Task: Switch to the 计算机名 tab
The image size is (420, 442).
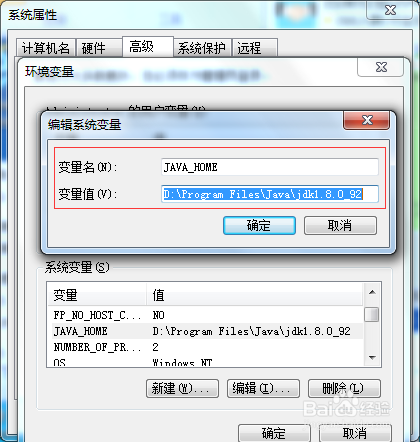Action: 46,48
